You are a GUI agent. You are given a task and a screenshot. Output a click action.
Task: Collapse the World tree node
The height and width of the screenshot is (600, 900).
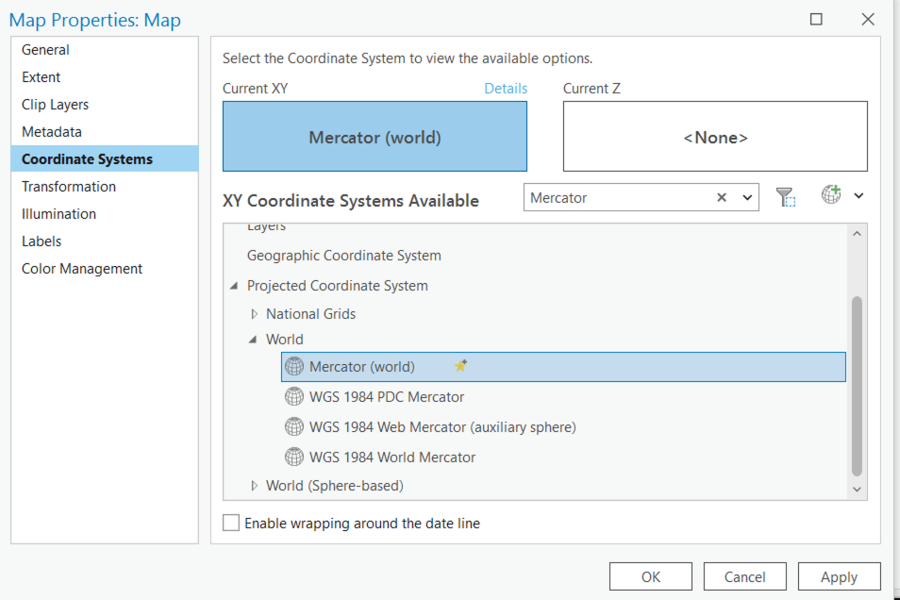253,339
